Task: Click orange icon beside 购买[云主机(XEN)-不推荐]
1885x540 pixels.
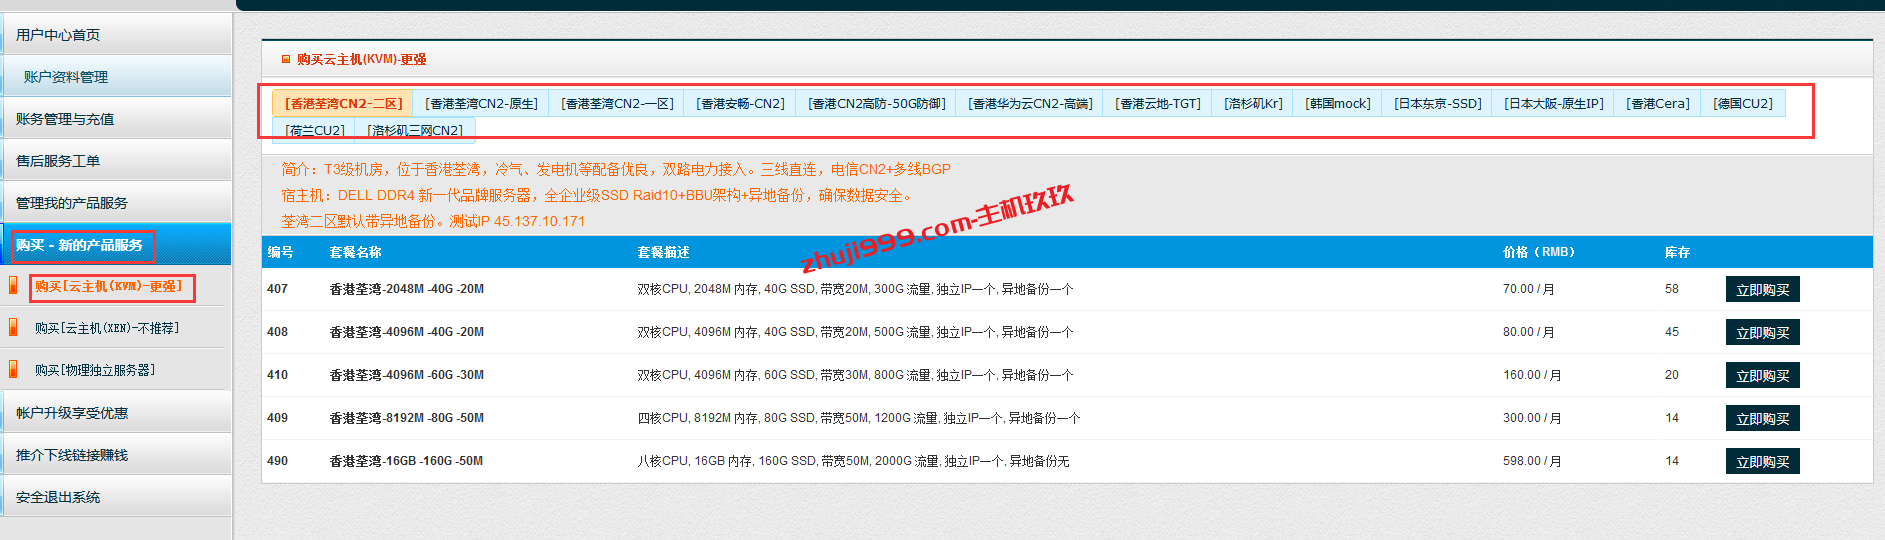Action: (13, 328)
